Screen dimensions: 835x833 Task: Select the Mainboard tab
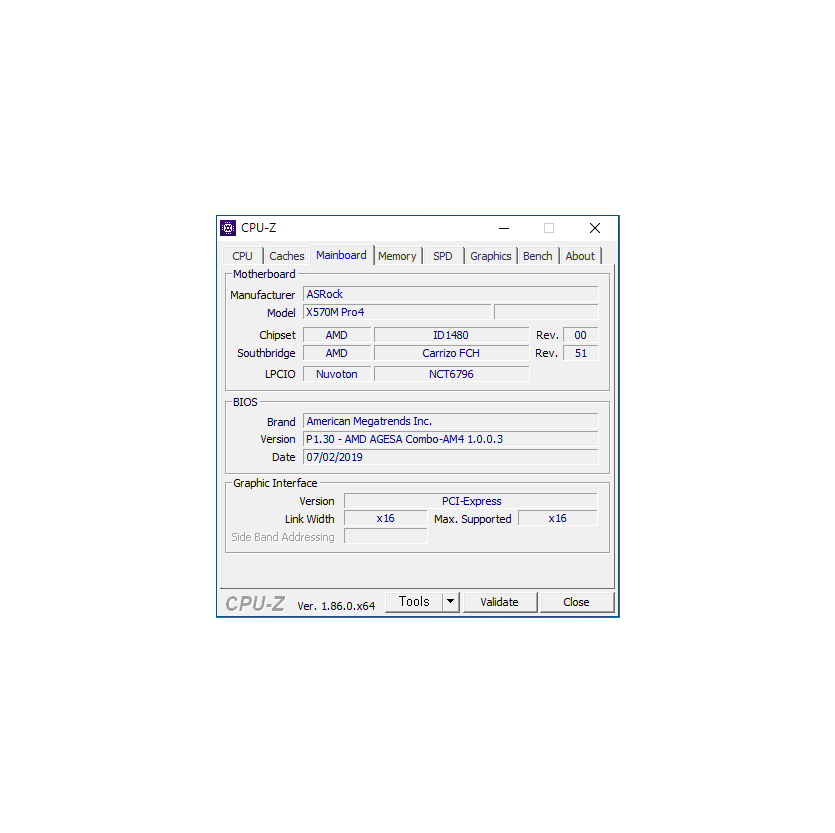pyautogui.click(x=341, y=255)
